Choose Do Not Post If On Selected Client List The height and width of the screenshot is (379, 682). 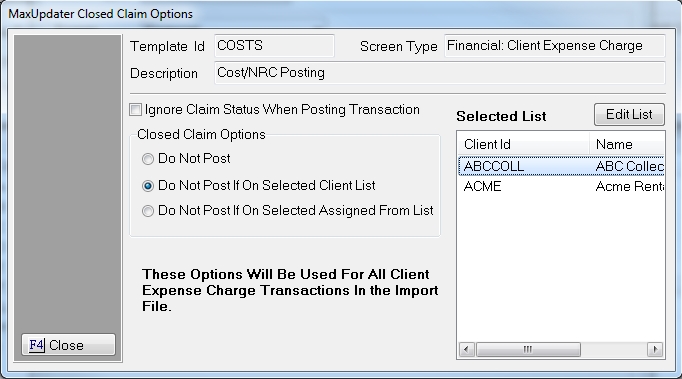point(148,186)
